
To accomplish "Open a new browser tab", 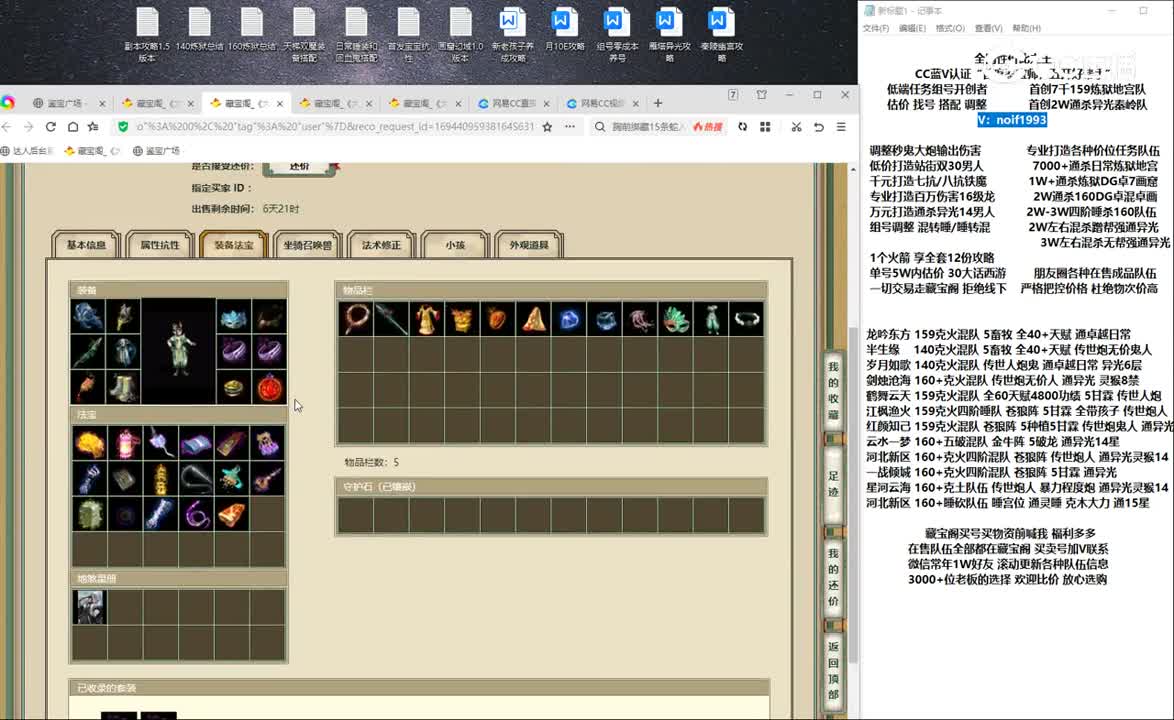I will tap(658, 103).
